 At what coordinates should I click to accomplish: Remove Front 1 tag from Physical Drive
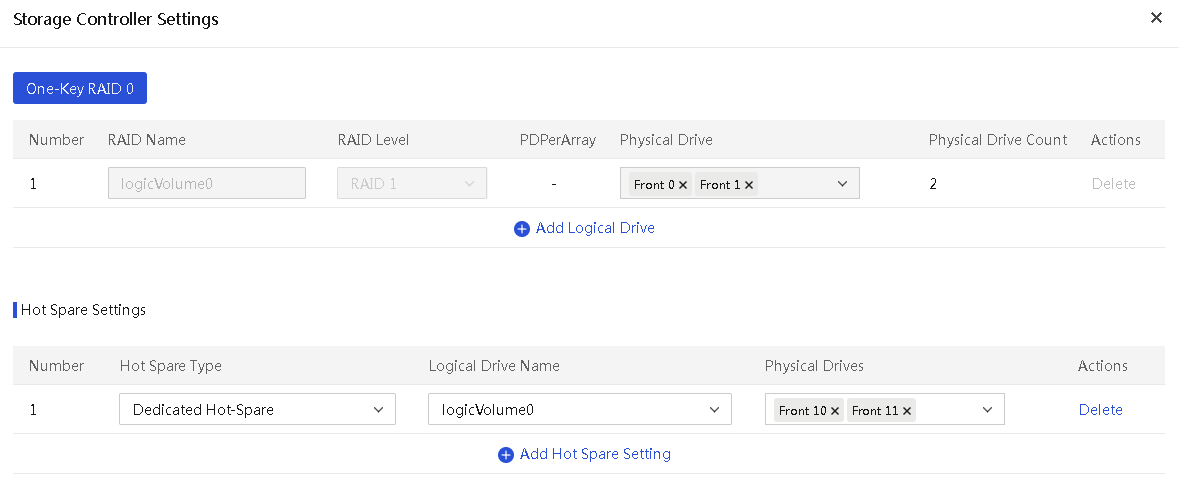click(x=749, y=185)
